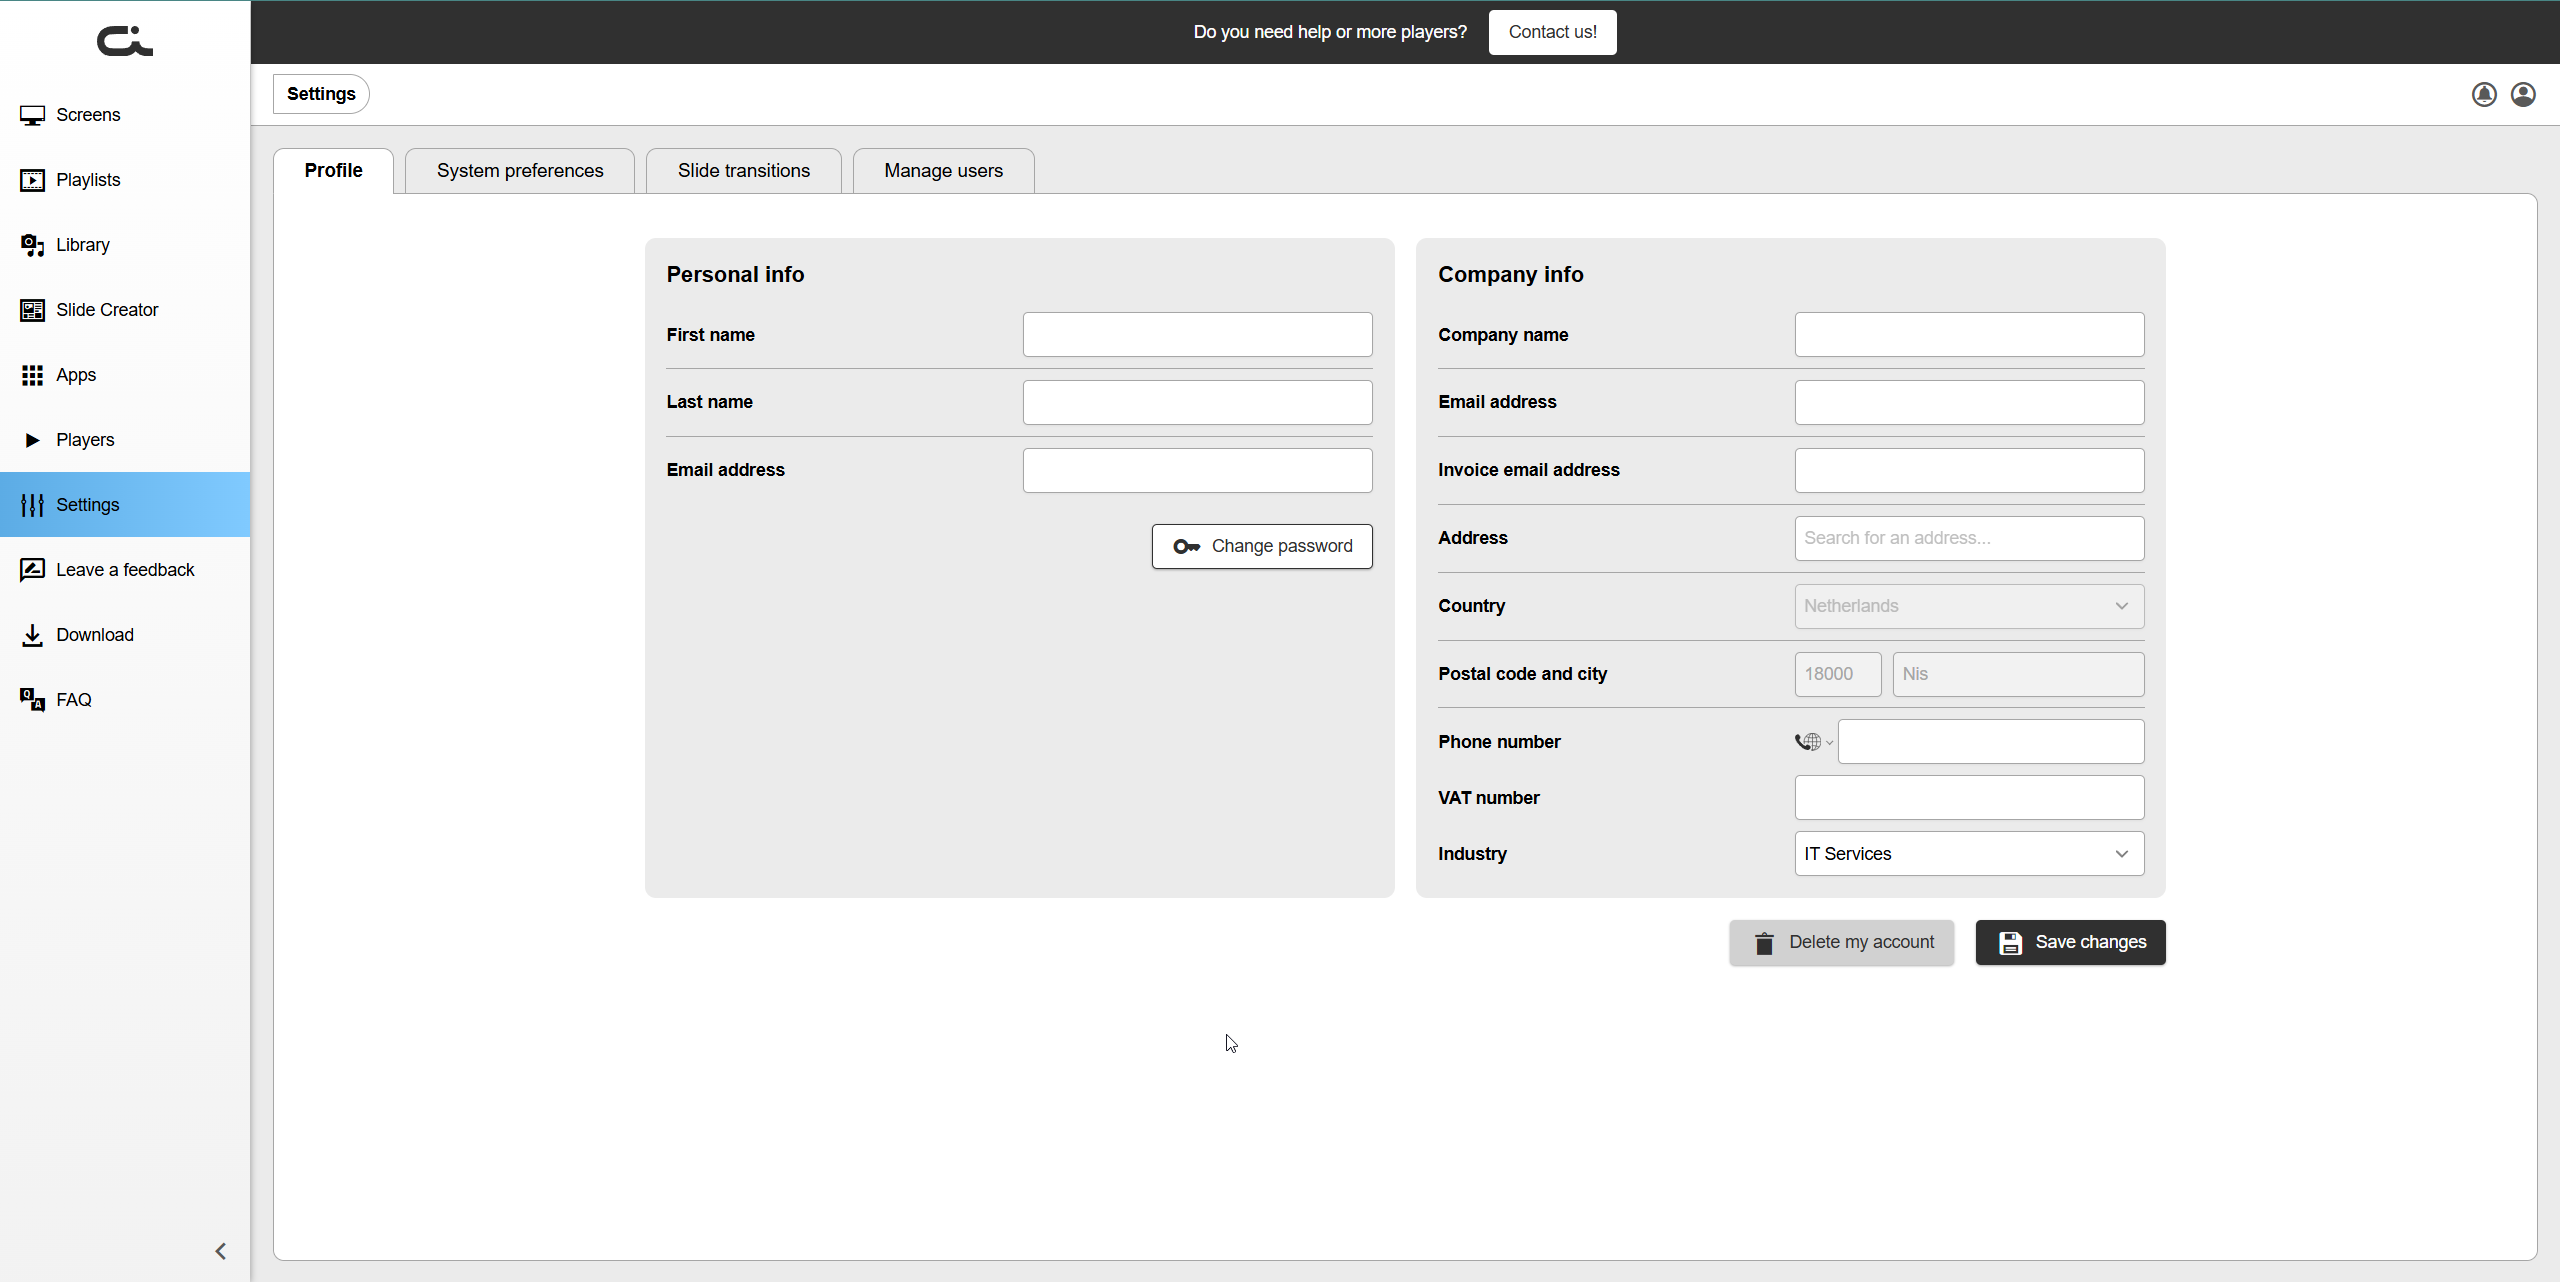Open the Download page
This screenshot has height=1282, width=2560.
[x=94, y=635]
